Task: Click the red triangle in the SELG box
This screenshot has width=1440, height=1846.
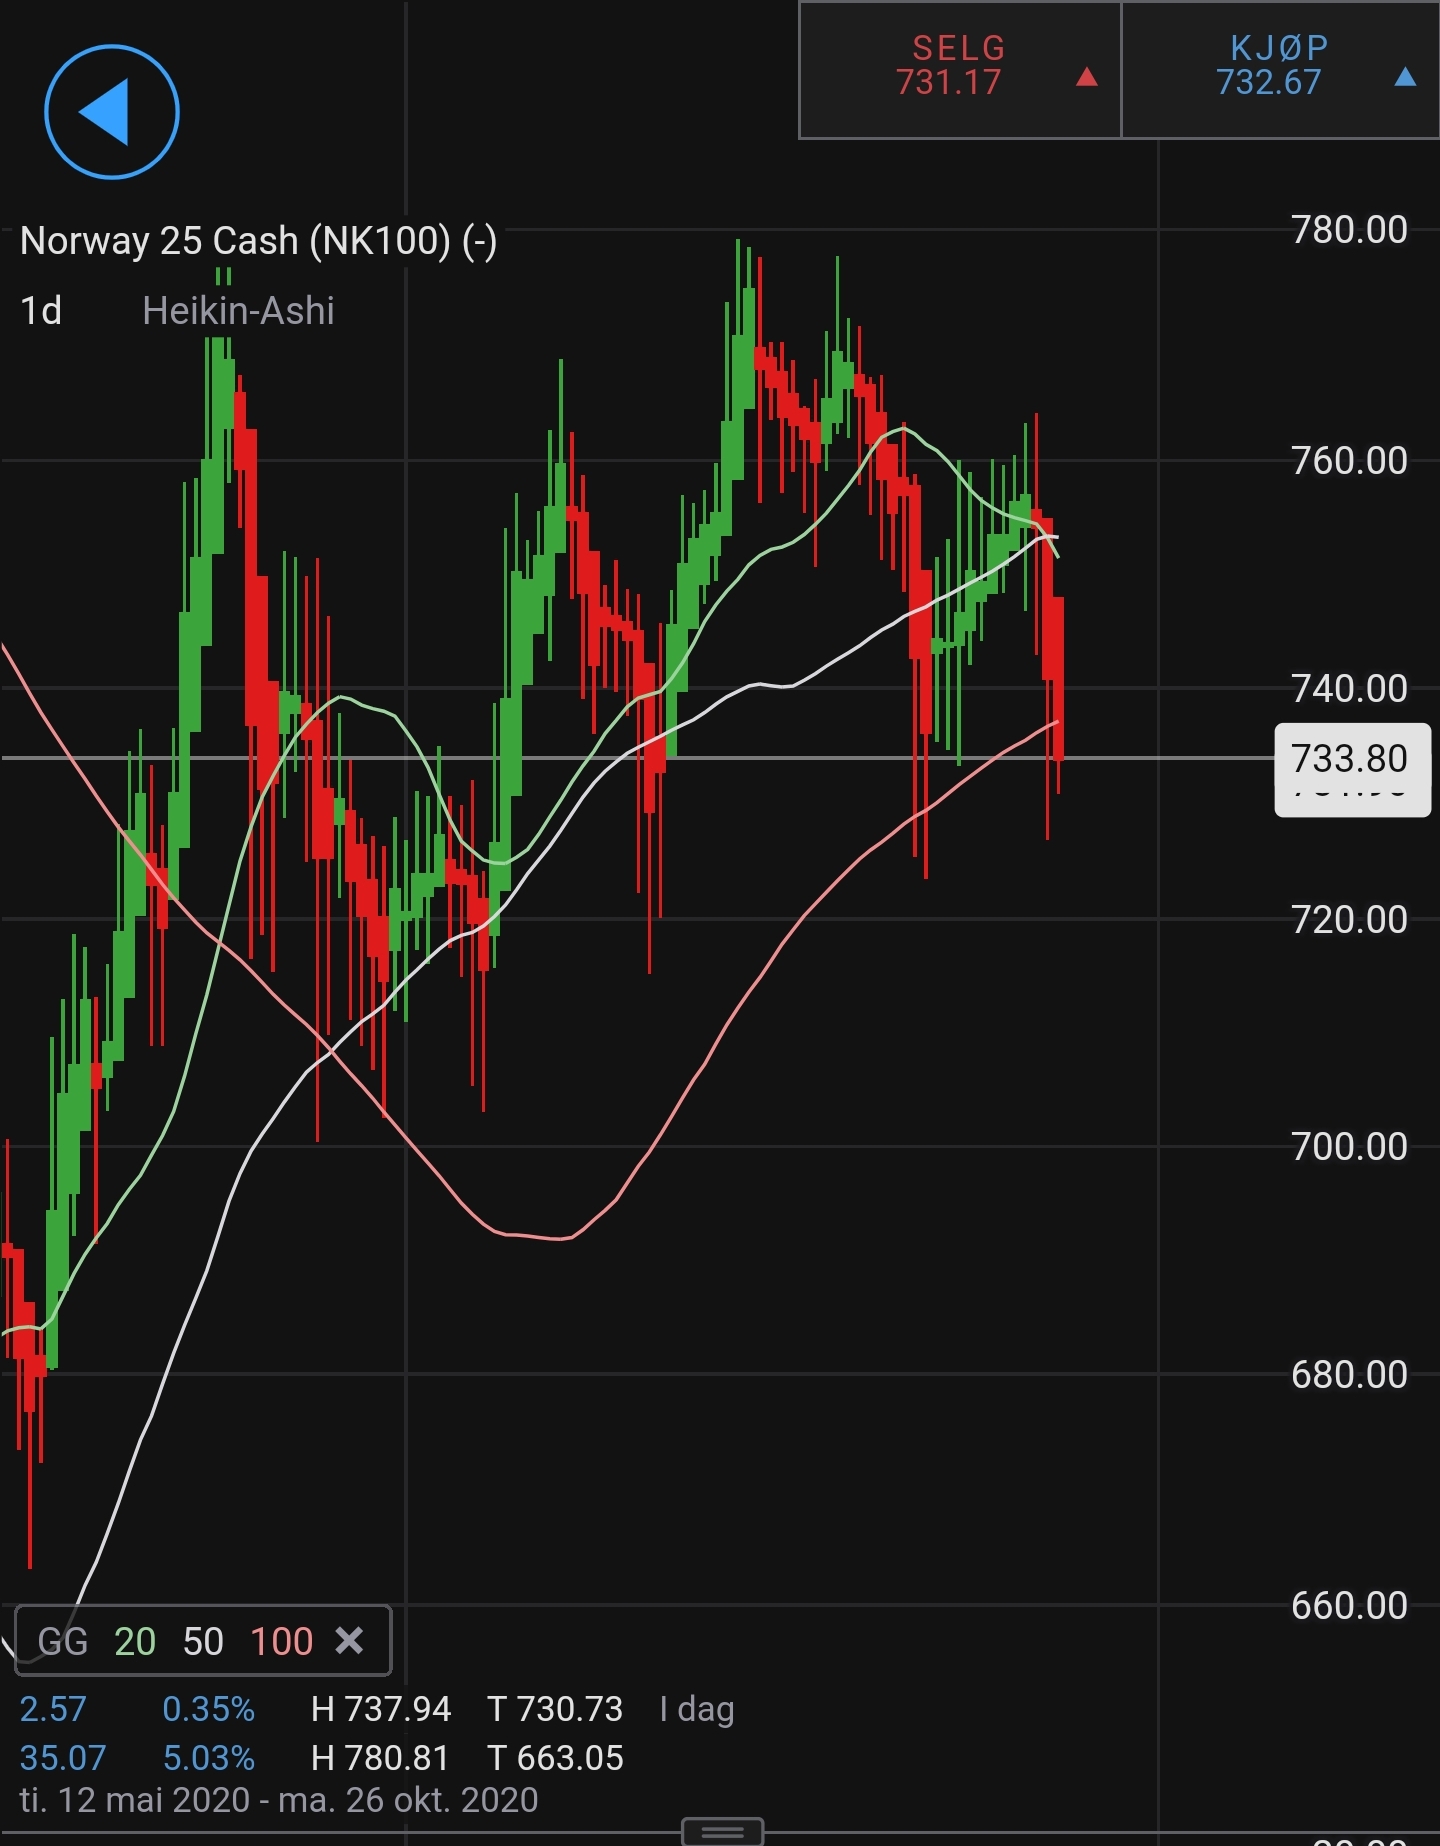Action: [x=1086, y=78]
